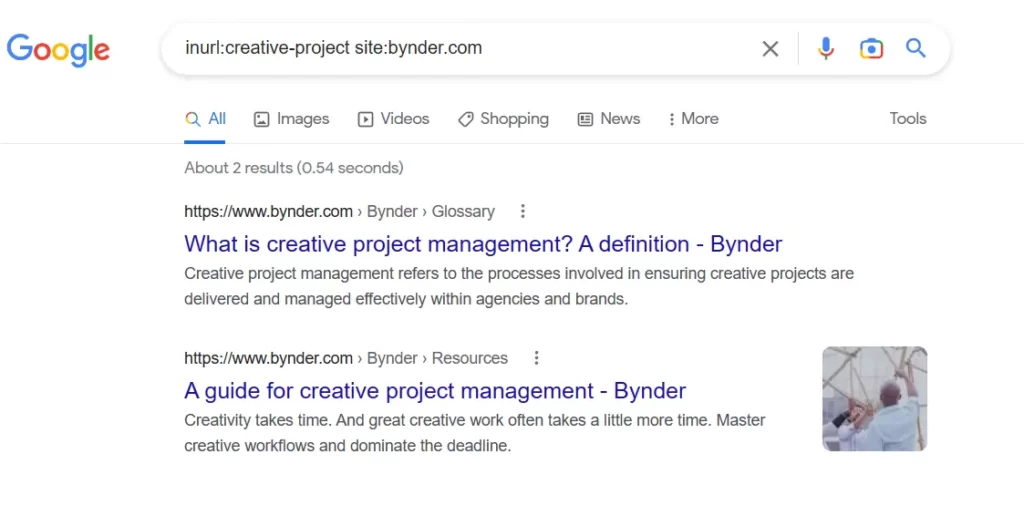Viewport: 1024px width, 526px height.
Task: Open 'What is creative project management?' result
Action: pyautogui.click(x=483, y=244)
